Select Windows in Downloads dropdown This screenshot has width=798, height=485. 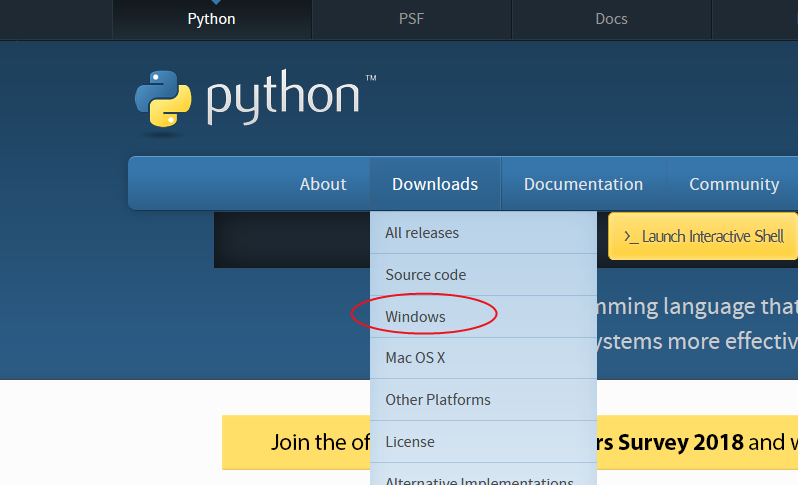click(x=483, y=317)
